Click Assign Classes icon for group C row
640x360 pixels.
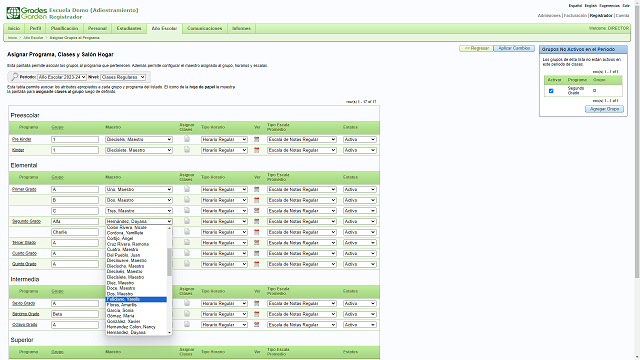187,210
